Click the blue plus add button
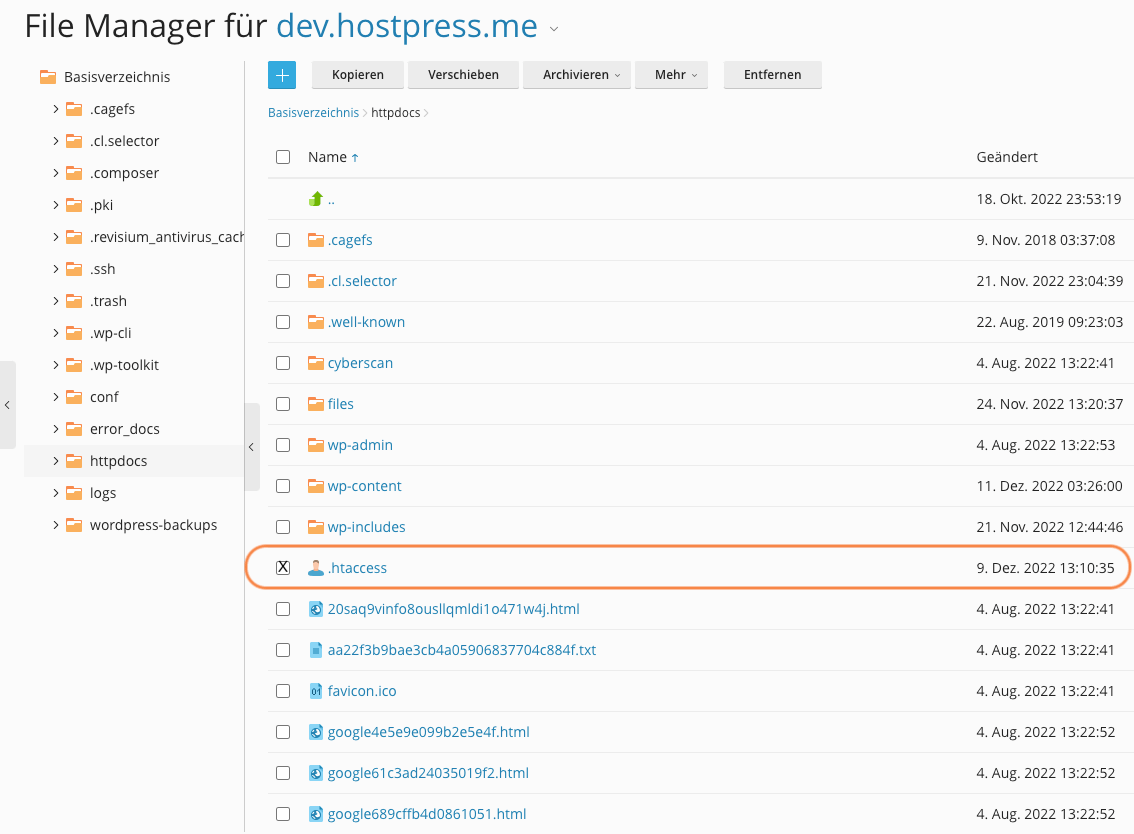This screenshot has height=834, width=1134. pyautogui.click(x=282, y=75)
